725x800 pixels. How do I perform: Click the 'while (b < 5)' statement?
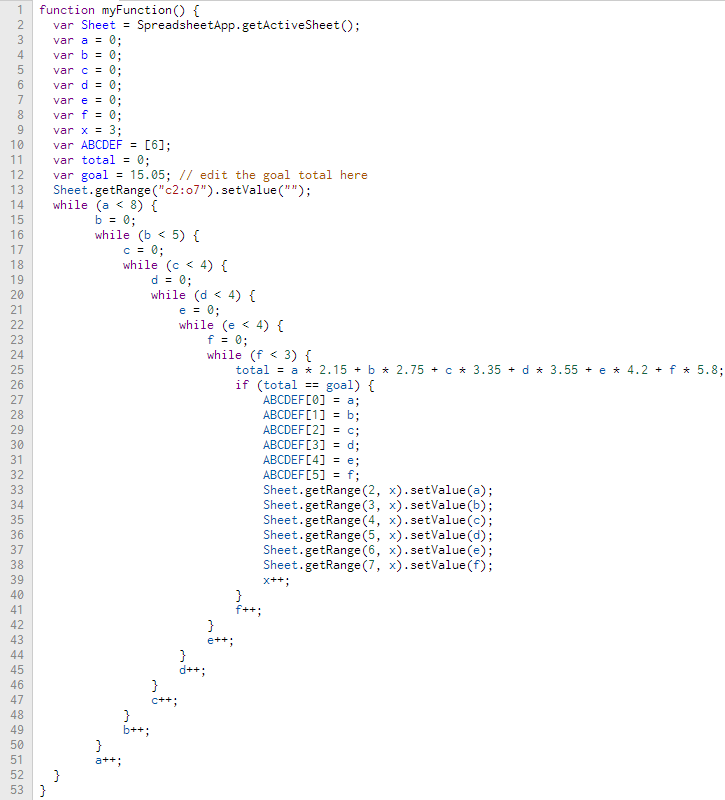(140, 235)
